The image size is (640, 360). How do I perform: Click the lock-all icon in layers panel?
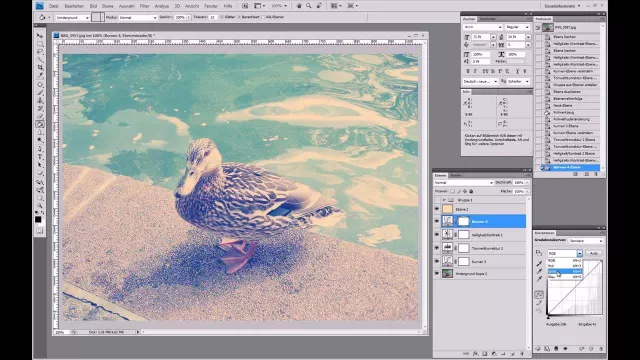point(471,191)
